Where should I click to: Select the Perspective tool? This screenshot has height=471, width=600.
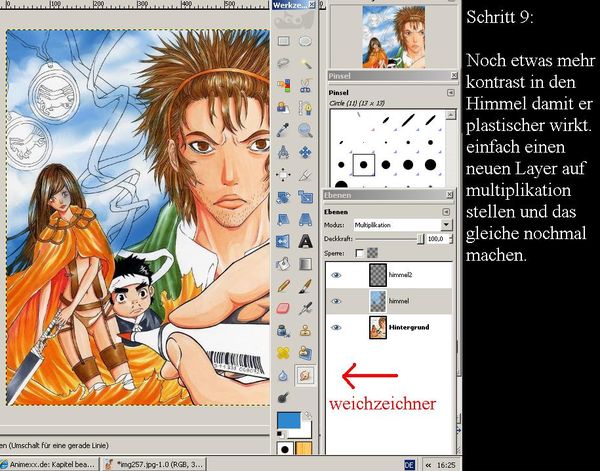tap(305, 219)
